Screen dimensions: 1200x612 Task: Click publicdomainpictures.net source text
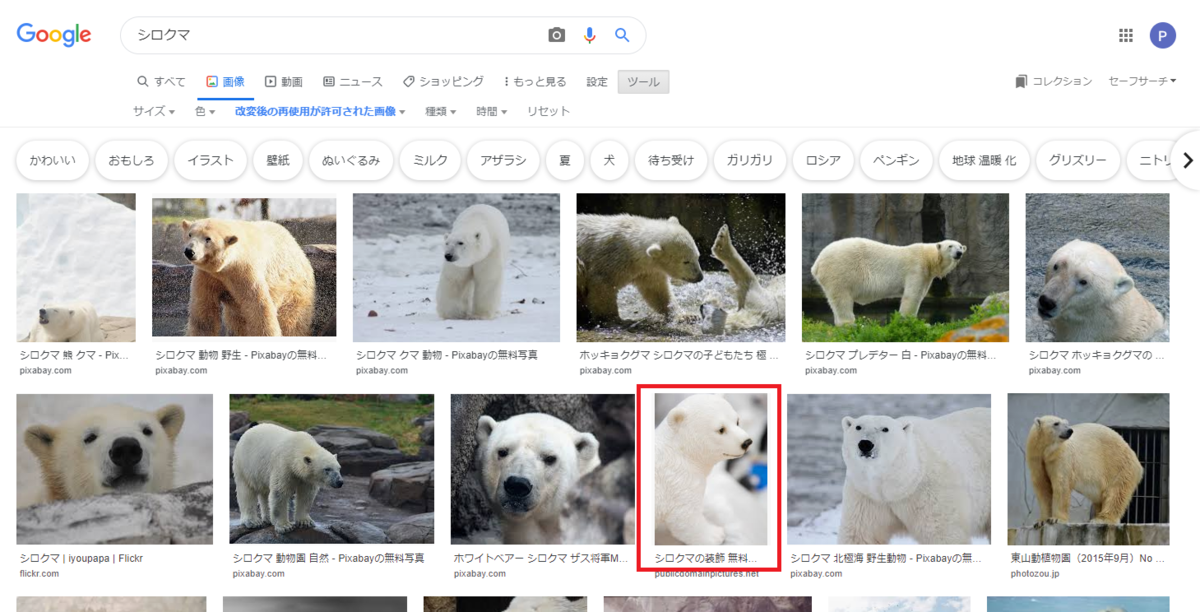pyautogui.click(x=706, y=574)
